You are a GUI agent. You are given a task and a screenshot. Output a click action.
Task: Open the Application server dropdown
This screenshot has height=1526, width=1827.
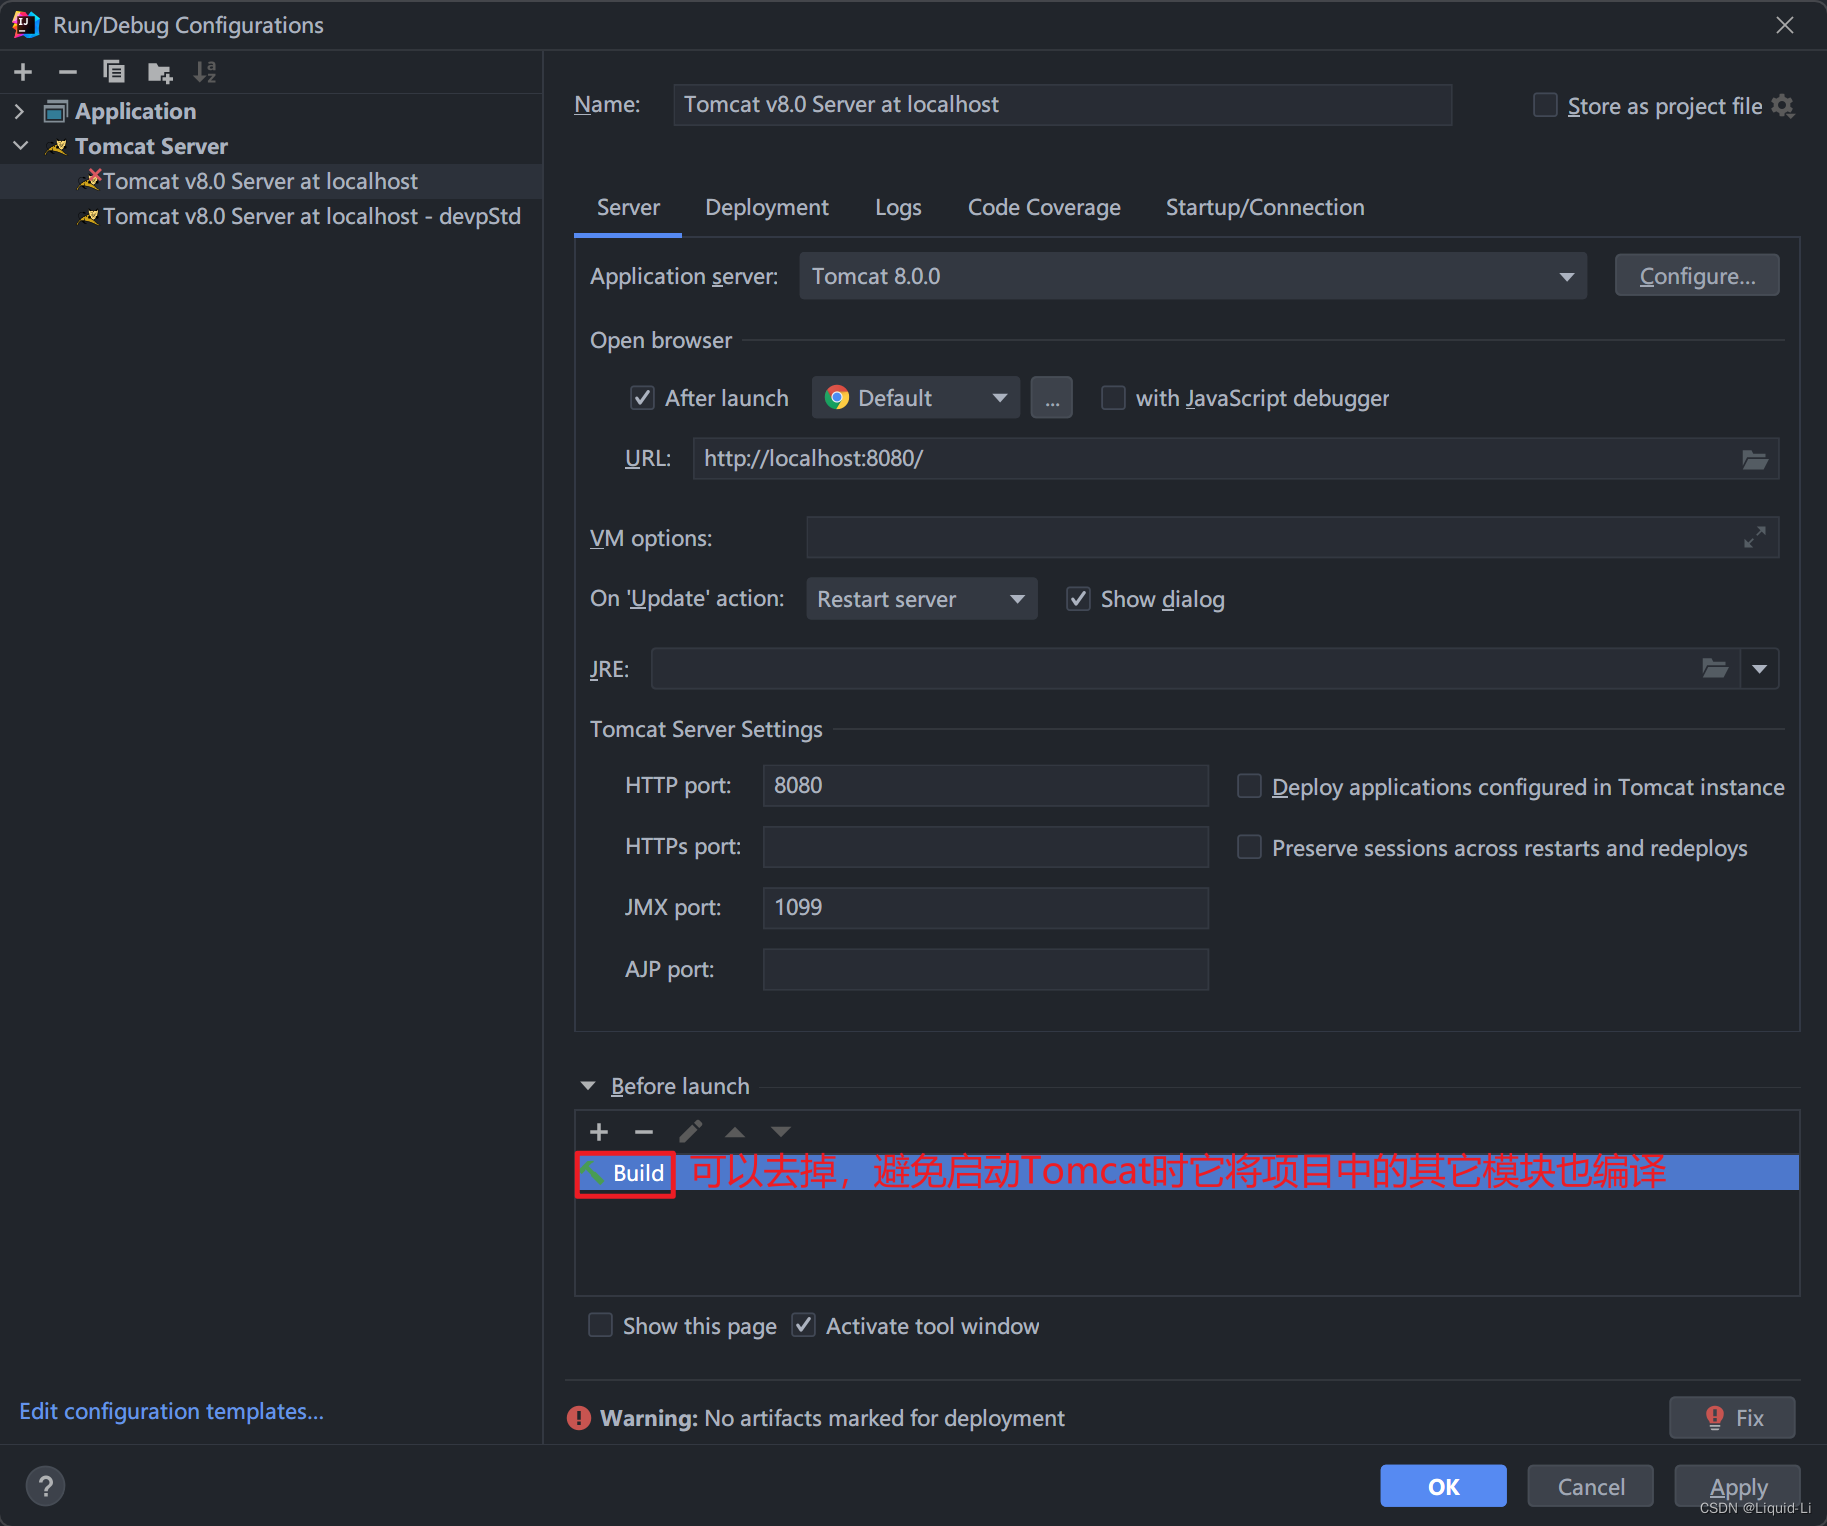(1193, 276)
